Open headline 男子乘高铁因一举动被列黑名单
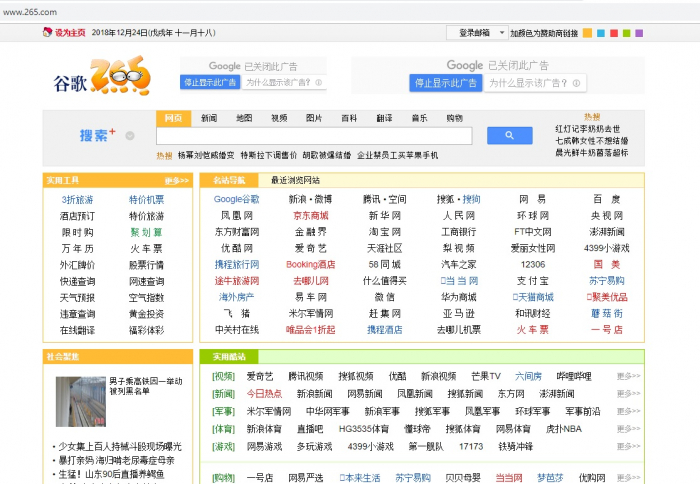The height and width of the screenshot is (484, 700). pos(146,386)
